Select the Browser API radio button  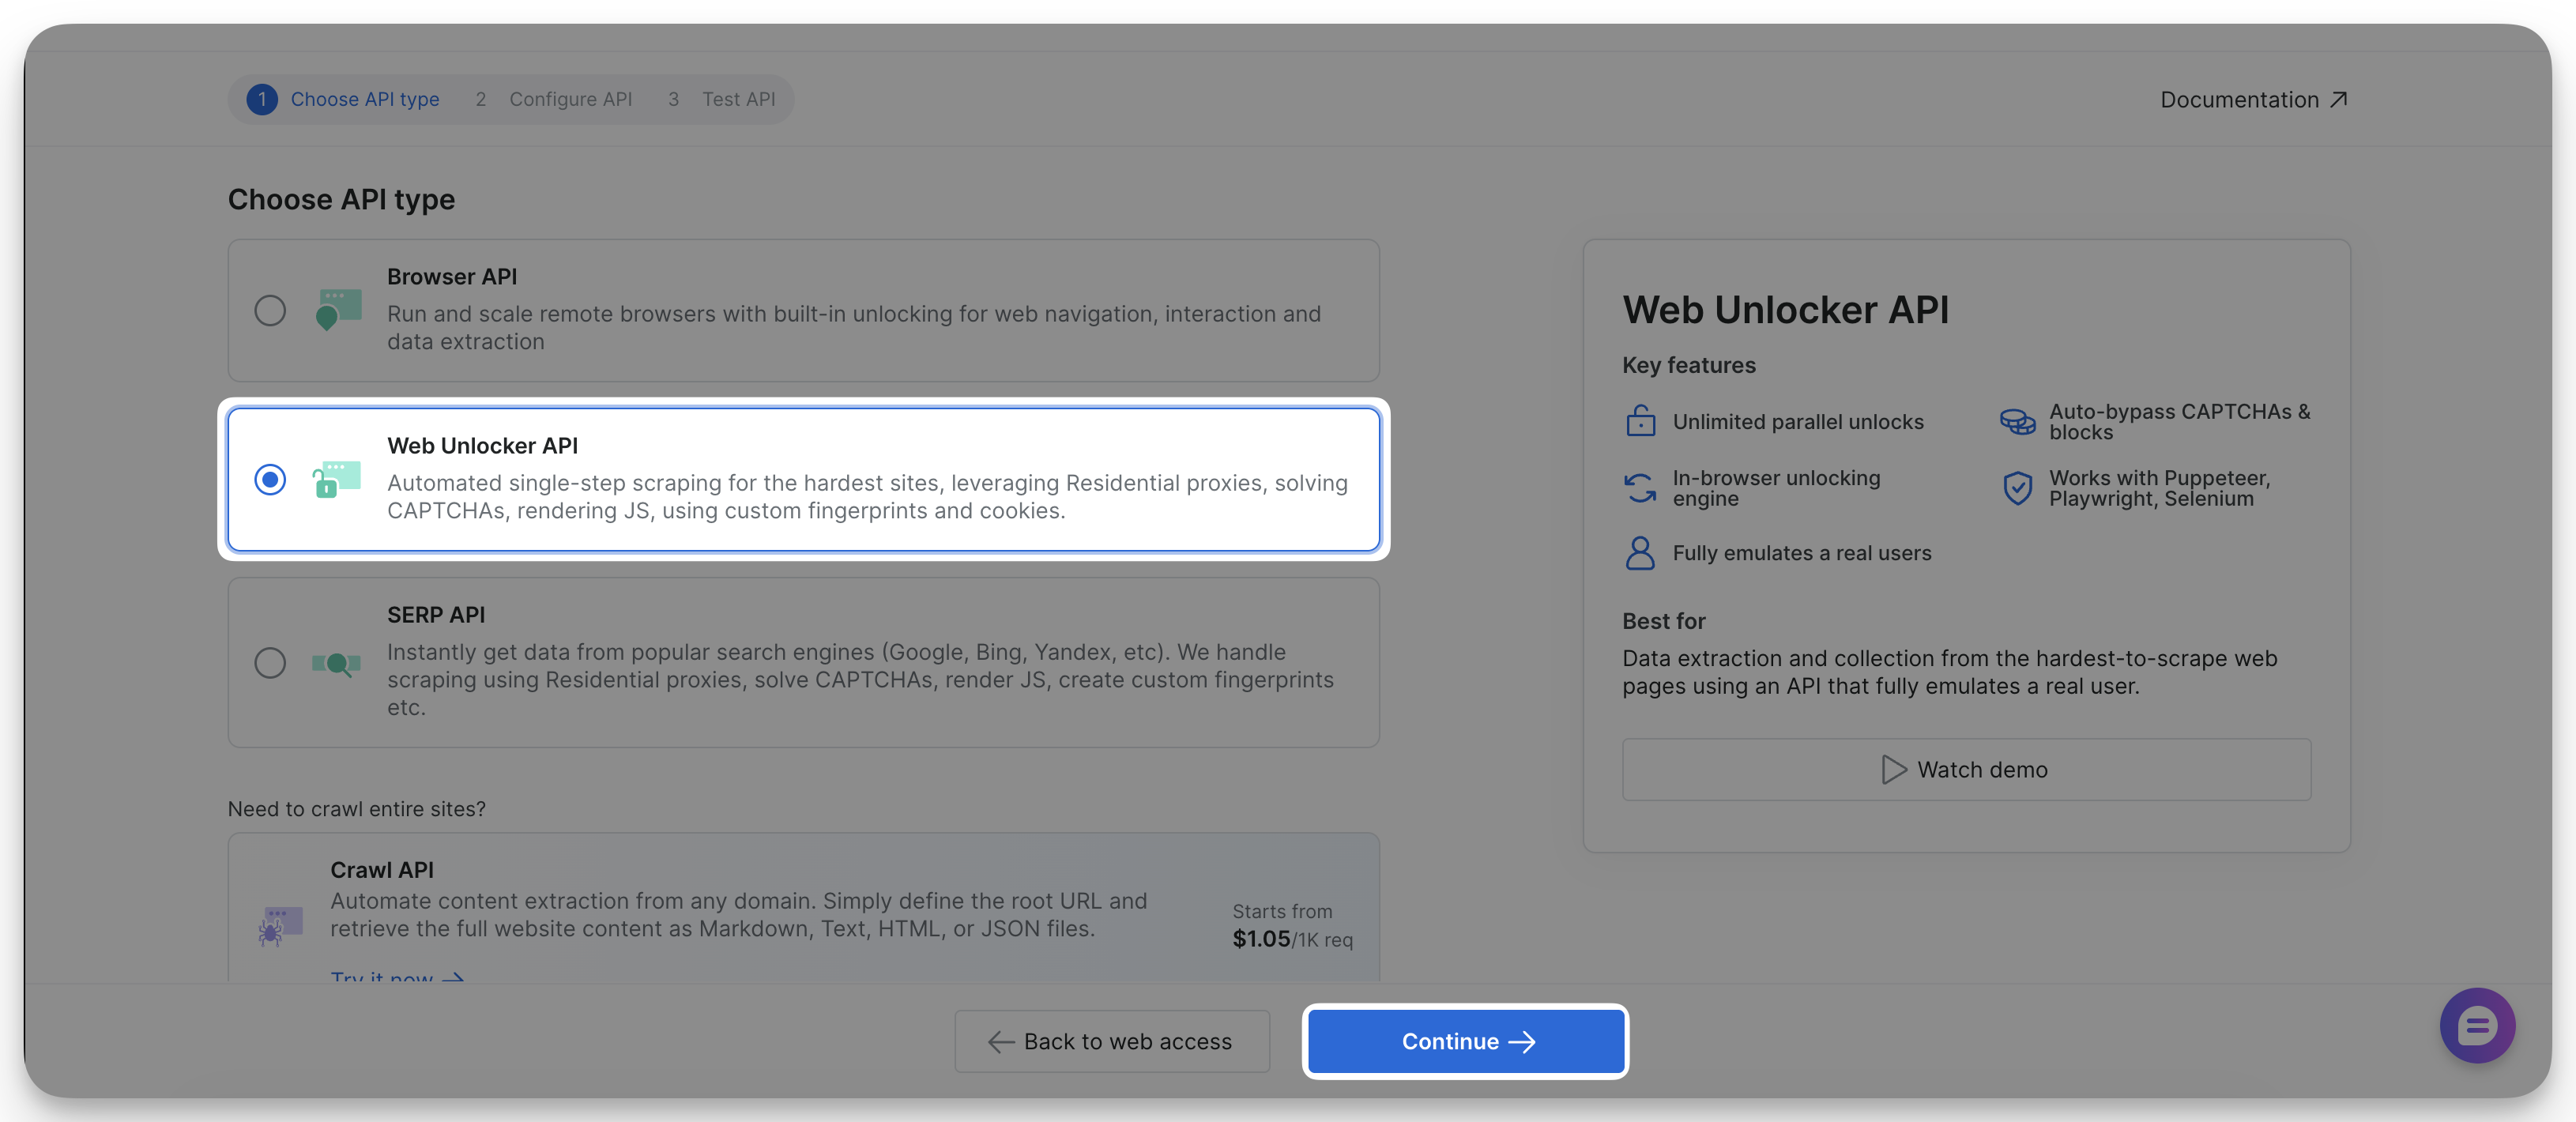point(270,311)
